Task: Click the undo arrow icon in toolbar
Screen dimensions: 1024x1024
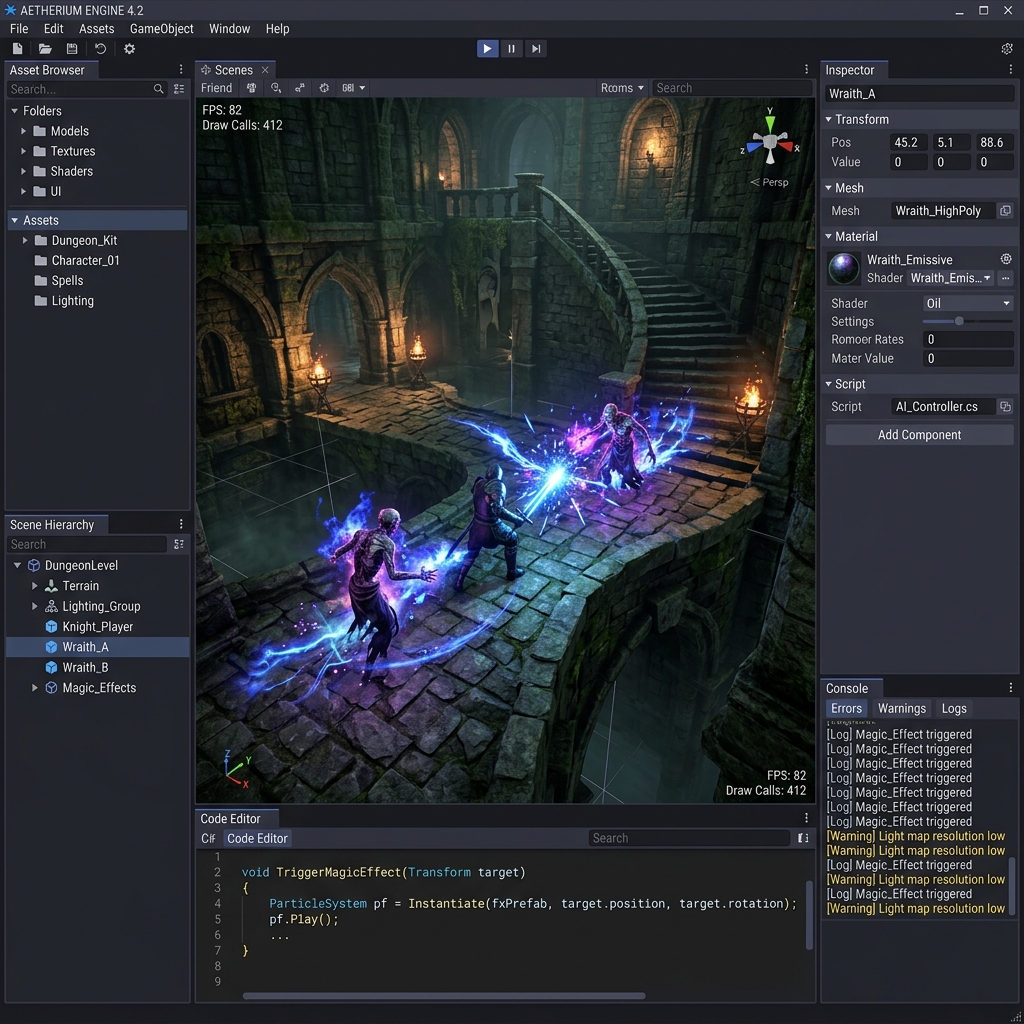Action: pyautogui.click(x=100, y=48)
